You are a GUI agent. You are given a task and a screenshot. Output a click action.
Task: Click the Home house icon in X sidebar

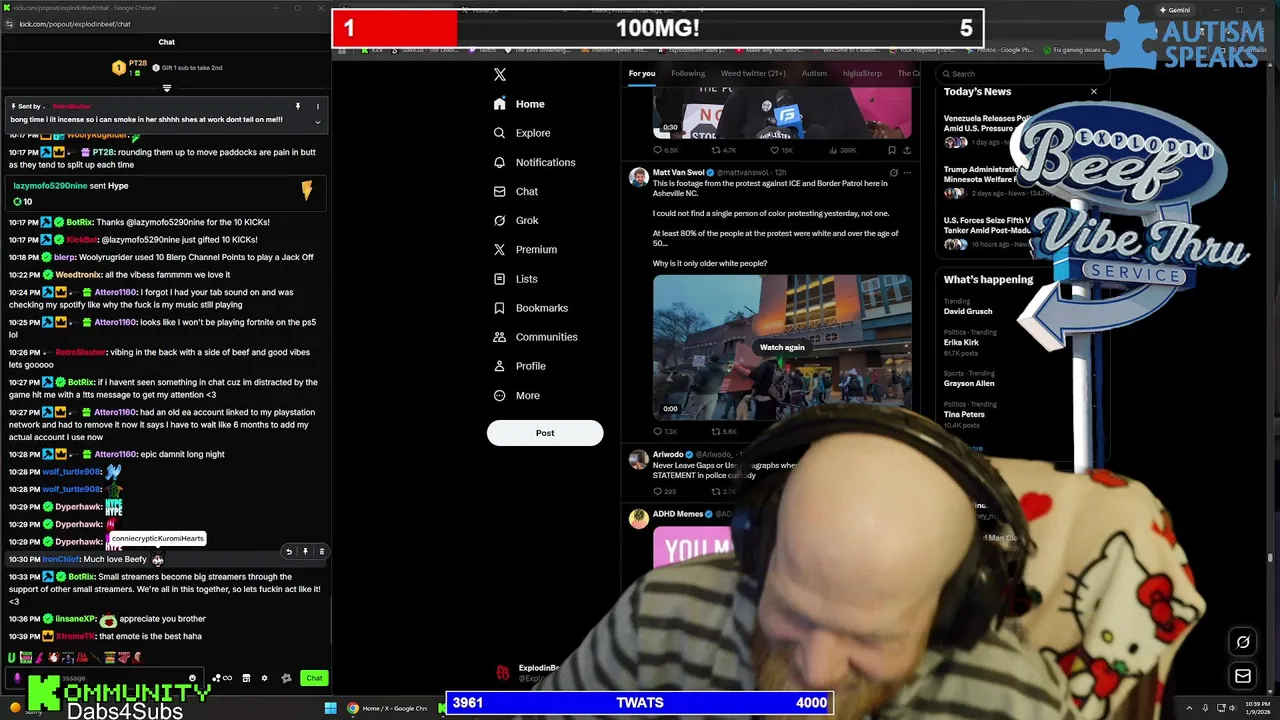point(499,104)
